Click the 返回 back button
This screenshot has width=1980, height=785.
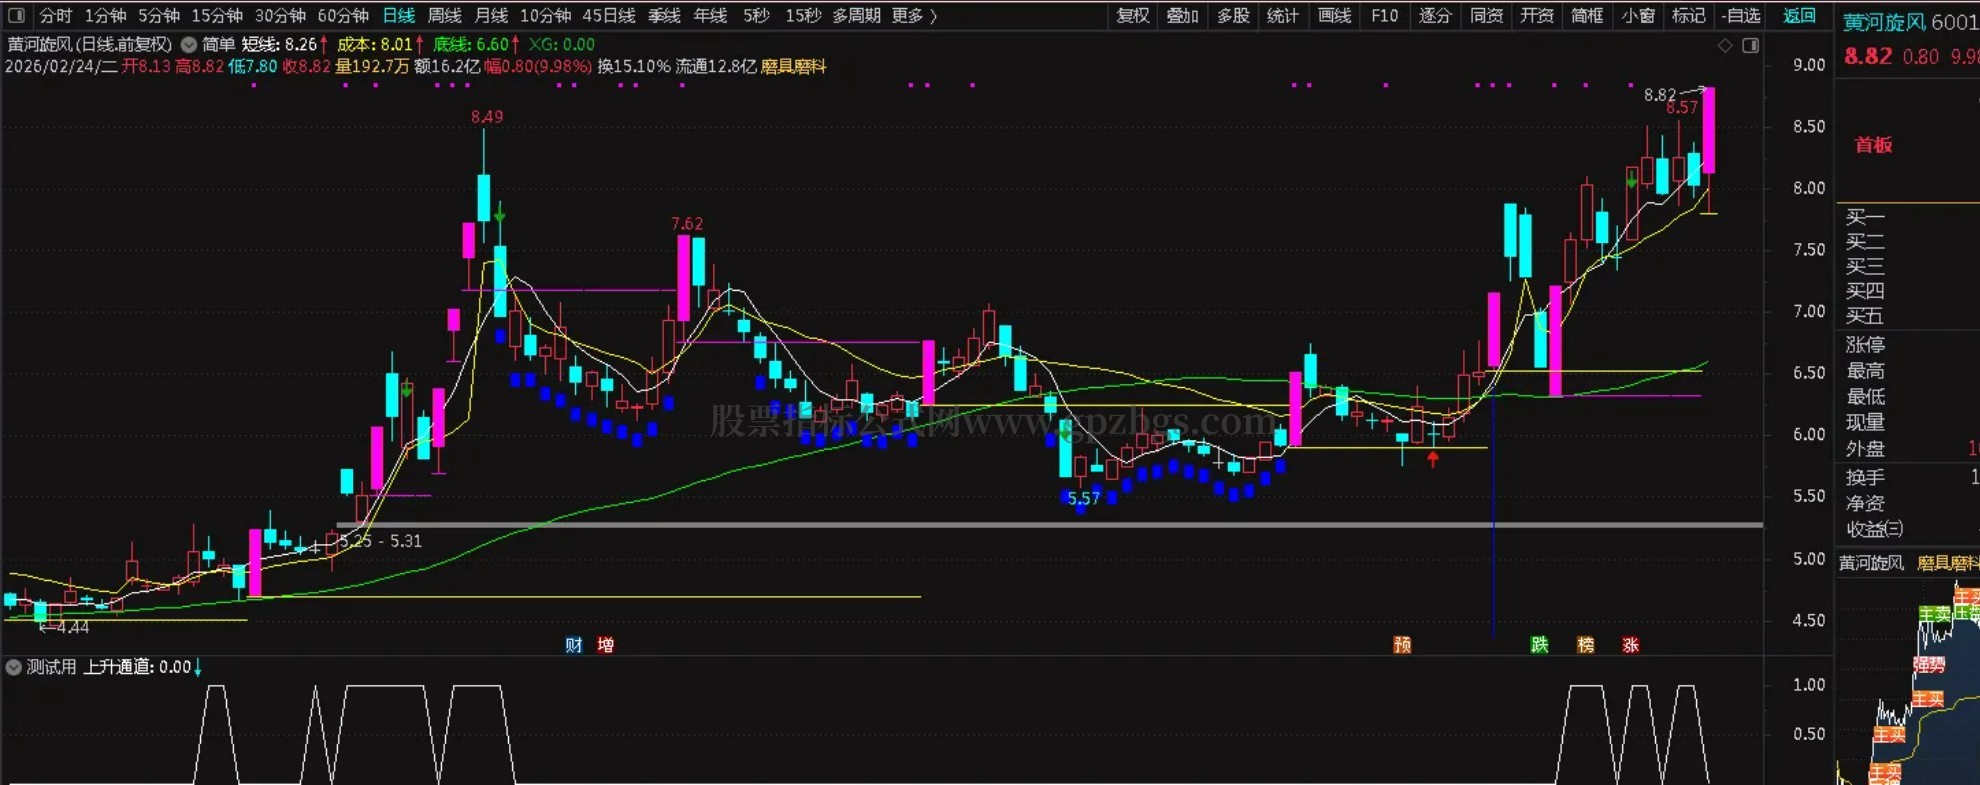pos(1799,16)
